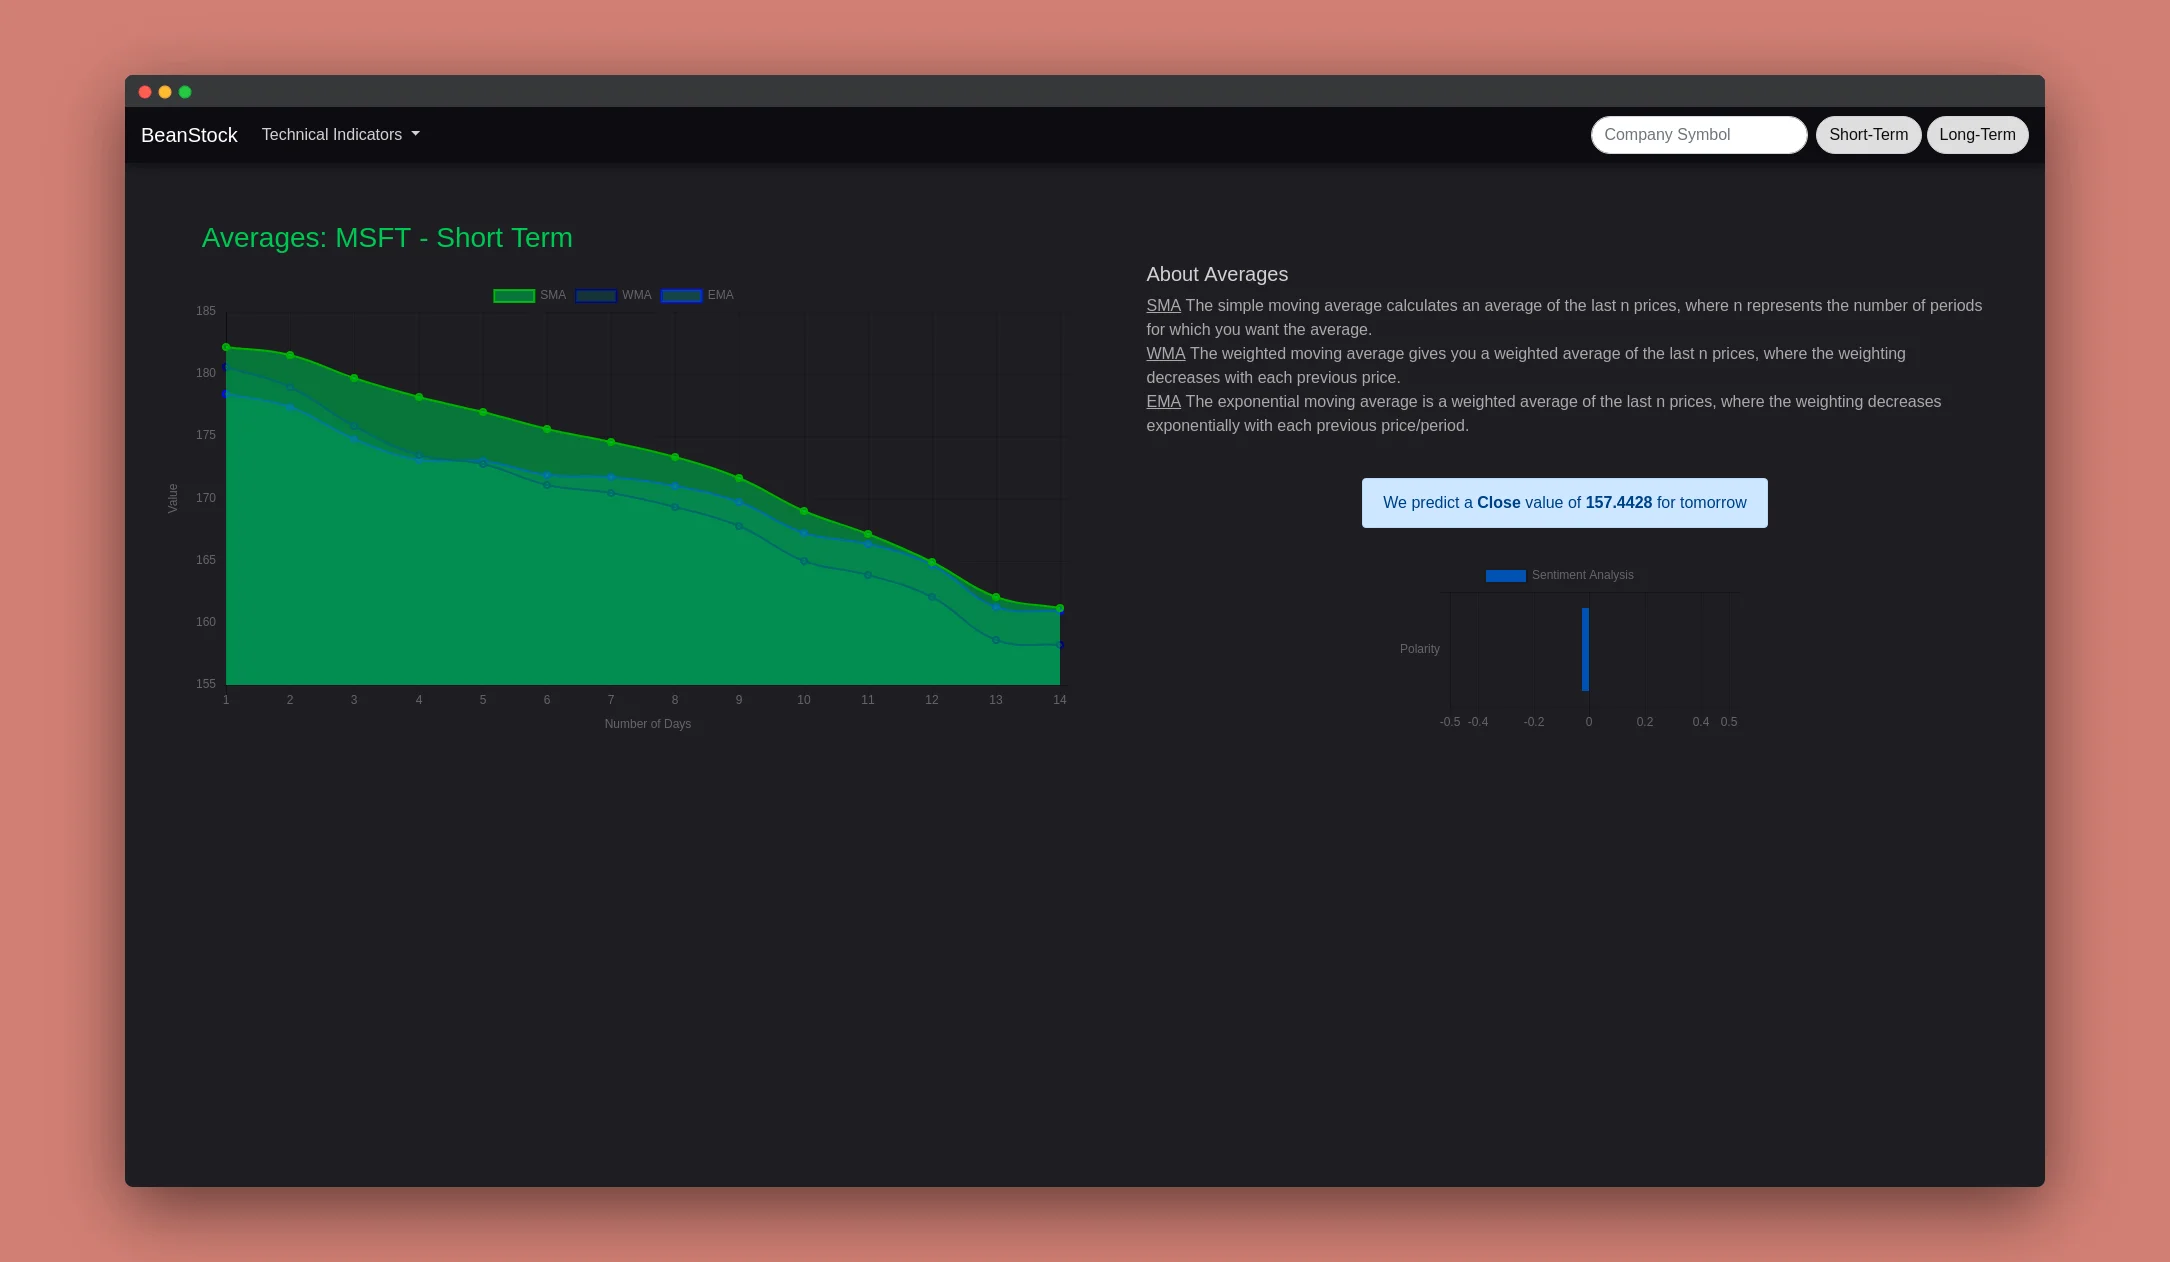
Task: Focus the Company Symbol input field
Action: (x=1698, y=135)
